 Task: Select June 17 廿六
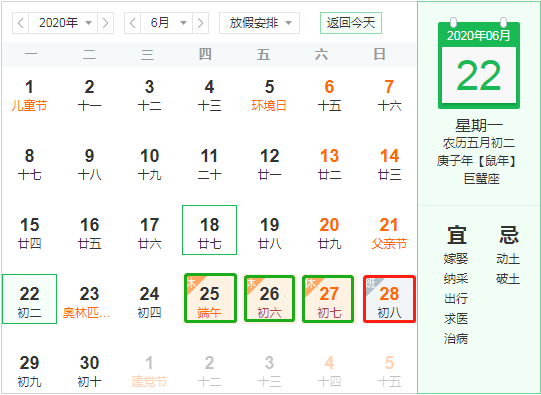(x=149, y=233)
